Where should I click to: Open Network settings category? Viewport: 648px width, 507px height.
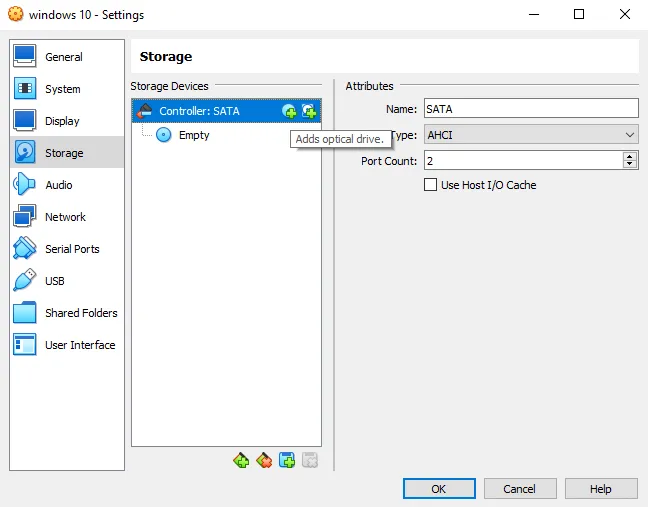click(x=67, y=217)
